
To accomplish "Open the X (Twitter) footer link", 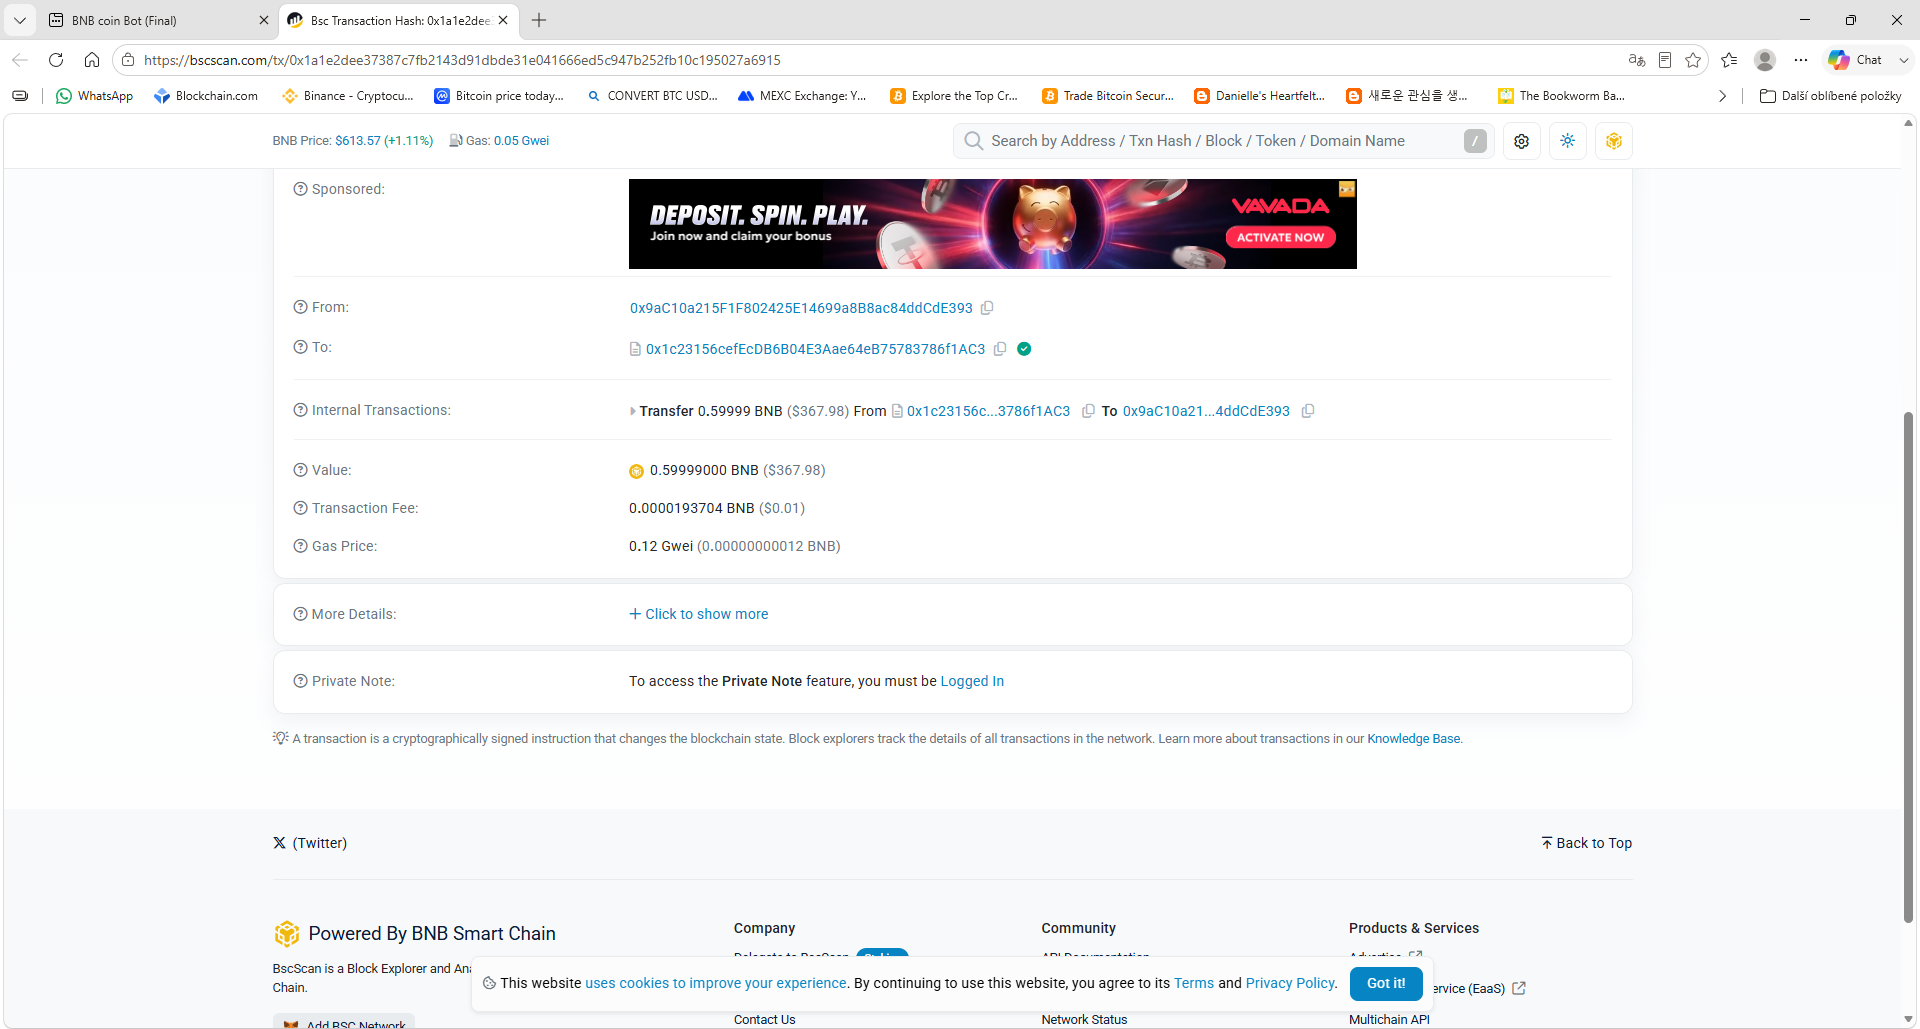I will tap(310, 843).
